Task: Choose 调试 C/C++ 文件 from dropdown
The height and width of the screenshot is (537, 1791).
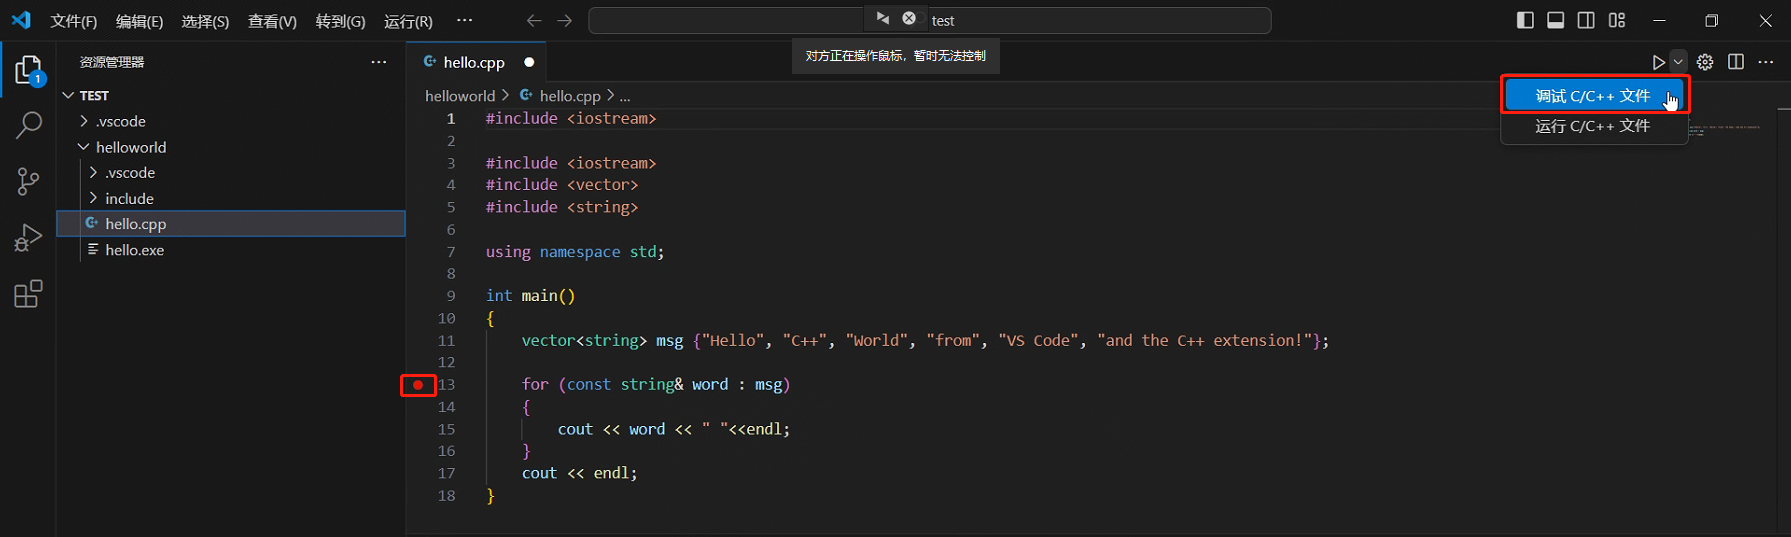Action: 1594,96
